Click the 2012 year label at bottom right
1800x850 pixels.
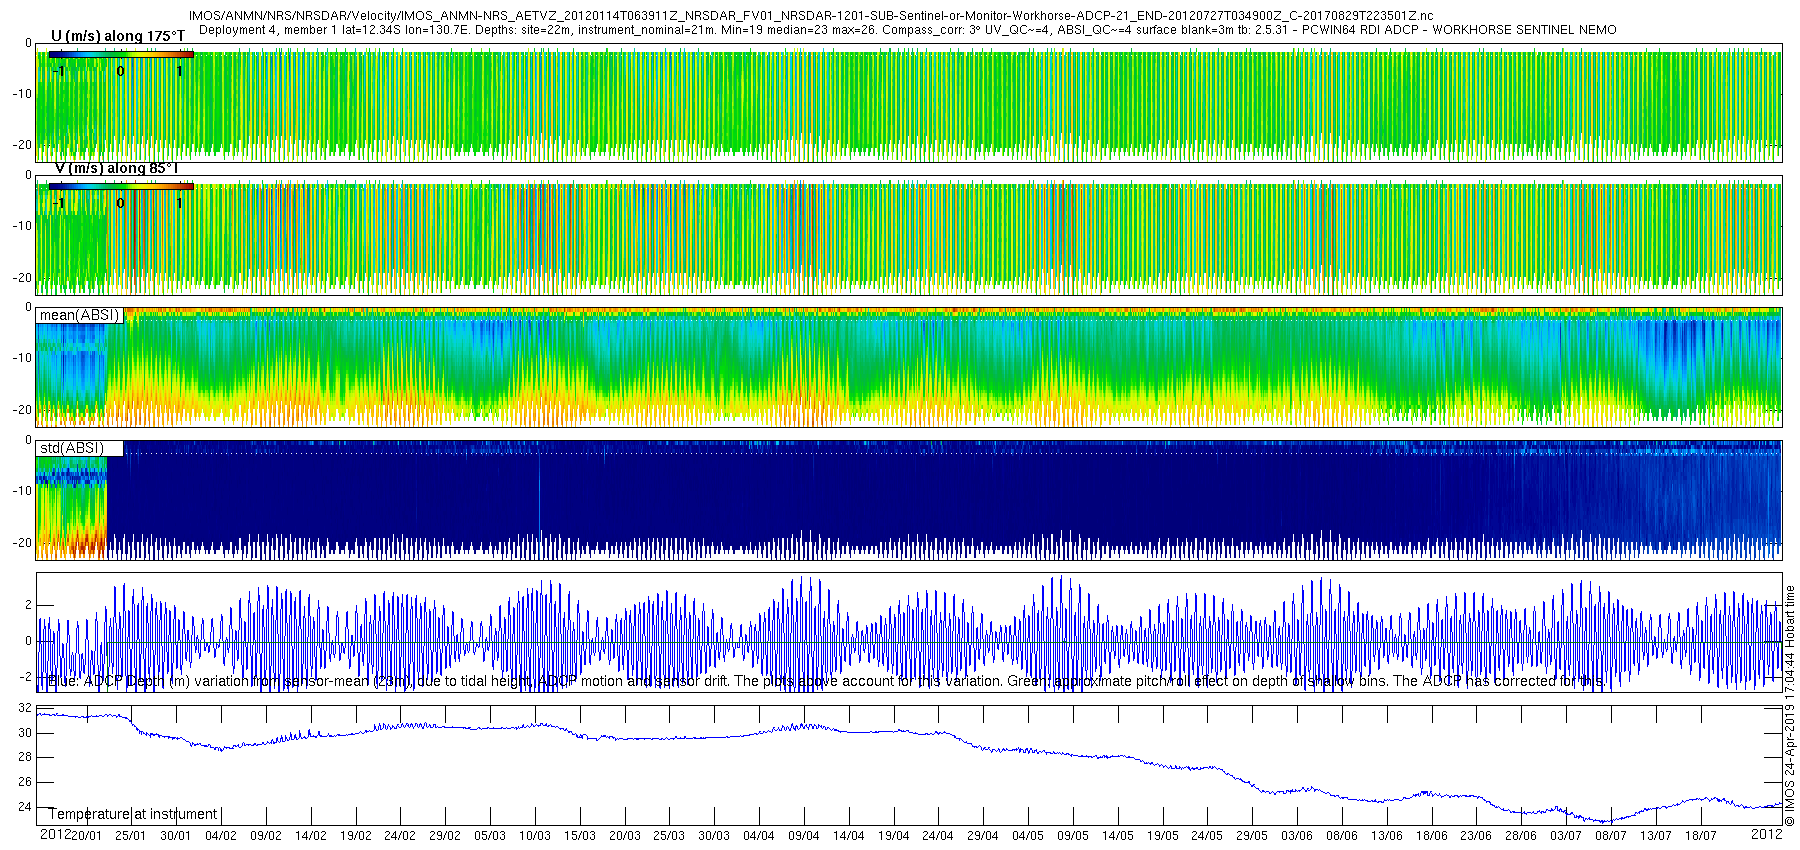click(x=1766, y=834)
